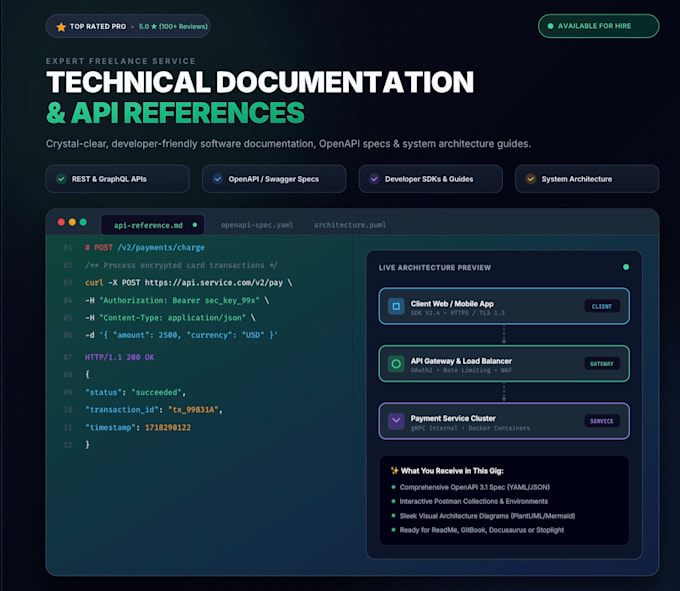This screenshot has height=591, width=680.
Task: Switch to the architecture.puml tab
Action: pyautogui.click(x=350, y=225)
